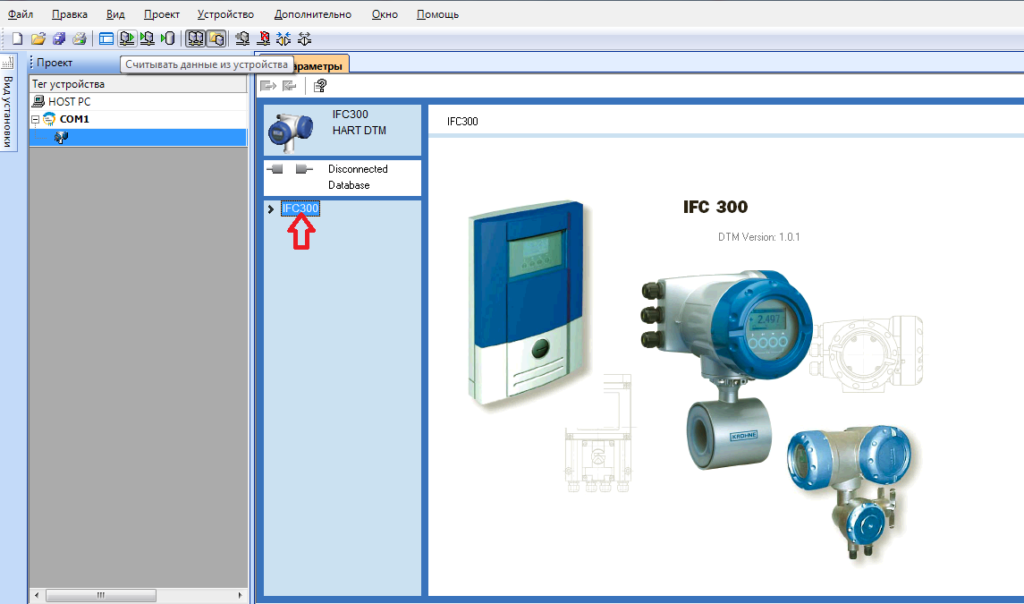
Task: Toggle the network view toolbar button
Action: 195,39
